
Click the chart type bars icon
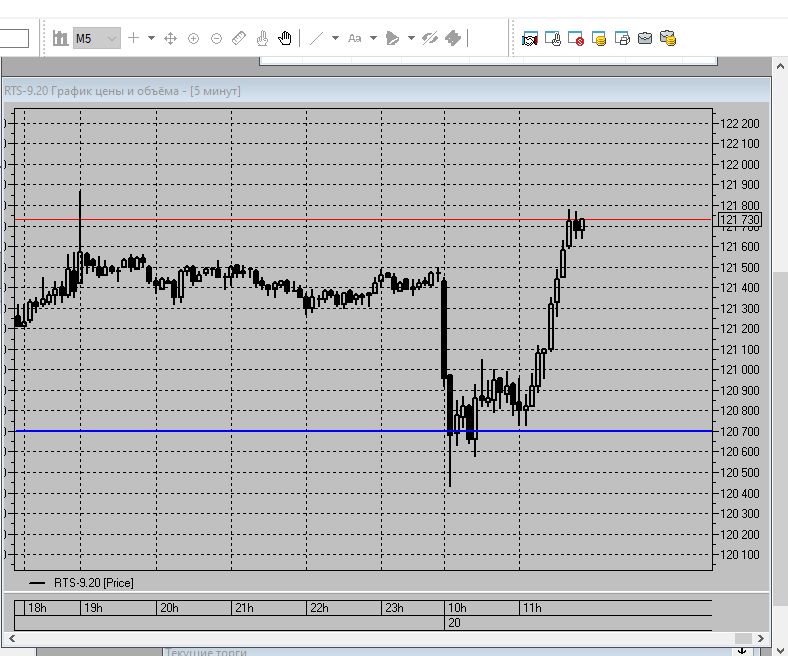point(60,38)
